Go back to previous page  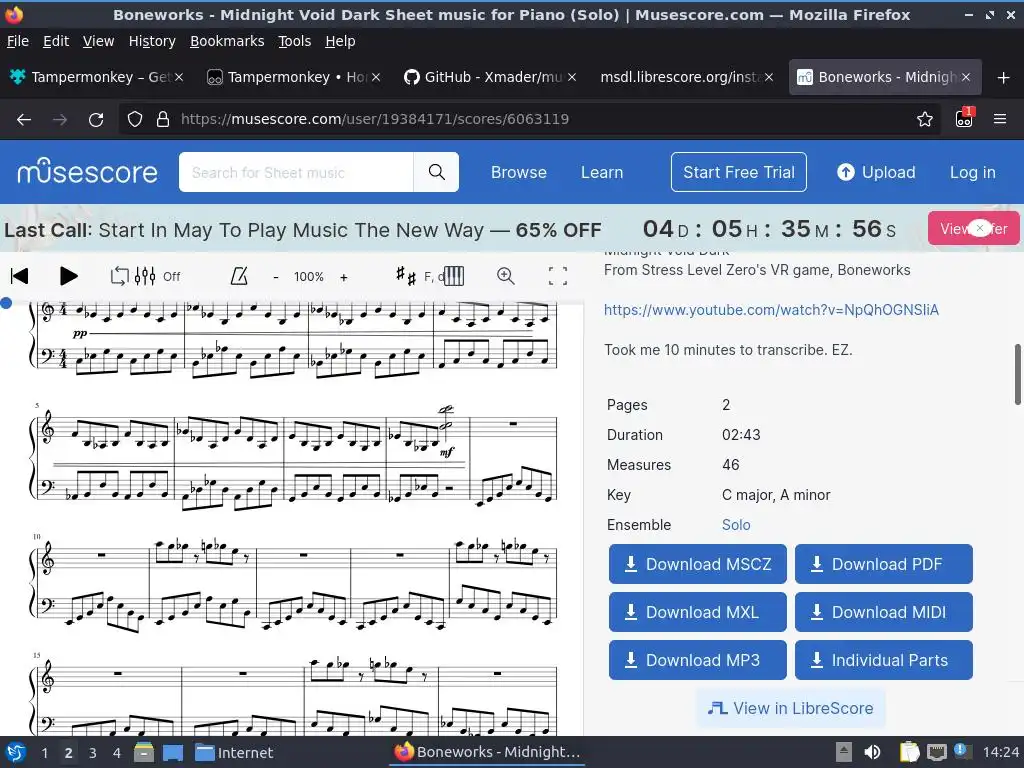(x=24, y=120)
